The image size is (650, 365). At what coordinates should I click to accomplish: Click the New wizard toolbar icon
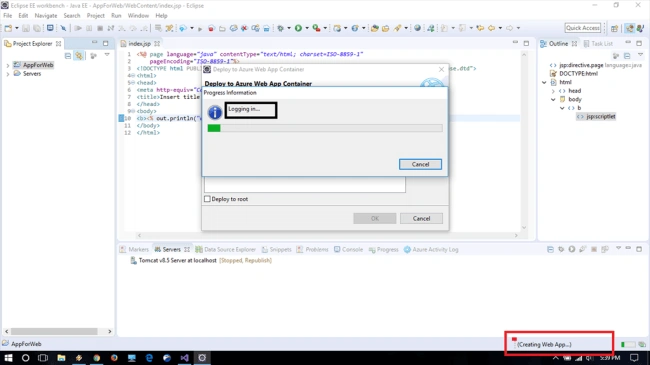tap(8, 28)
